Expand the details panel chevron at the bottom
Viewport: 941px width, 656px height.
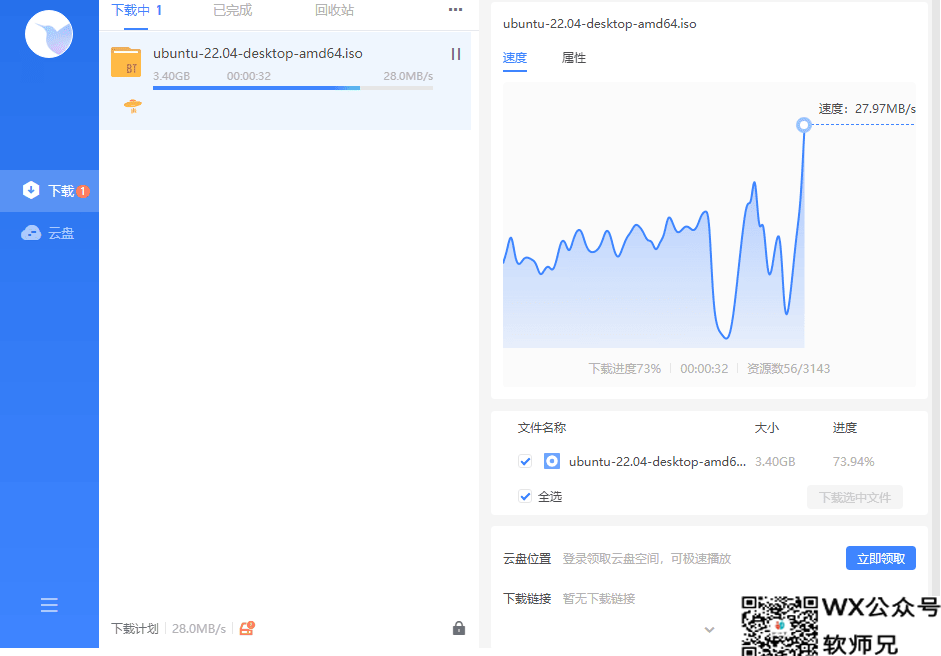(709, 630)
